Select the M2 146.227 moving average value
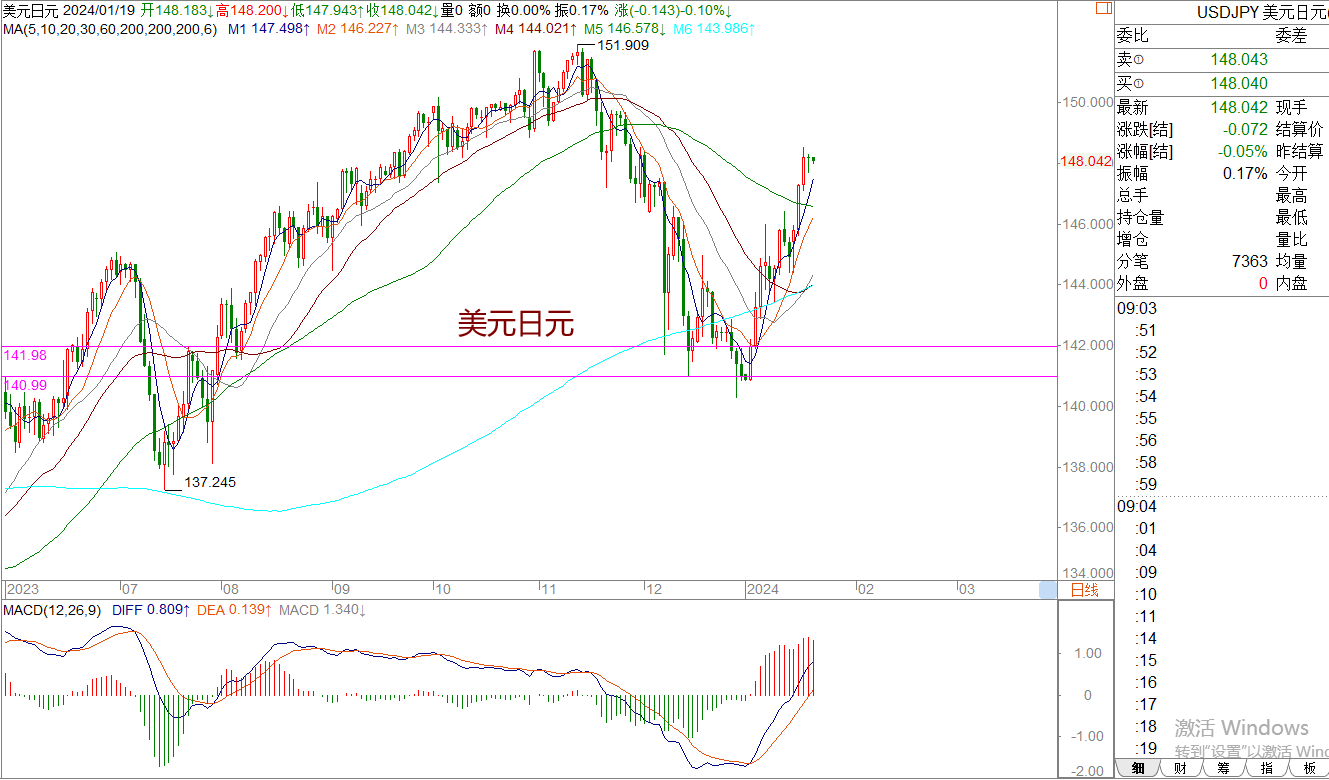1329x780 pixels. pos(358,29)
